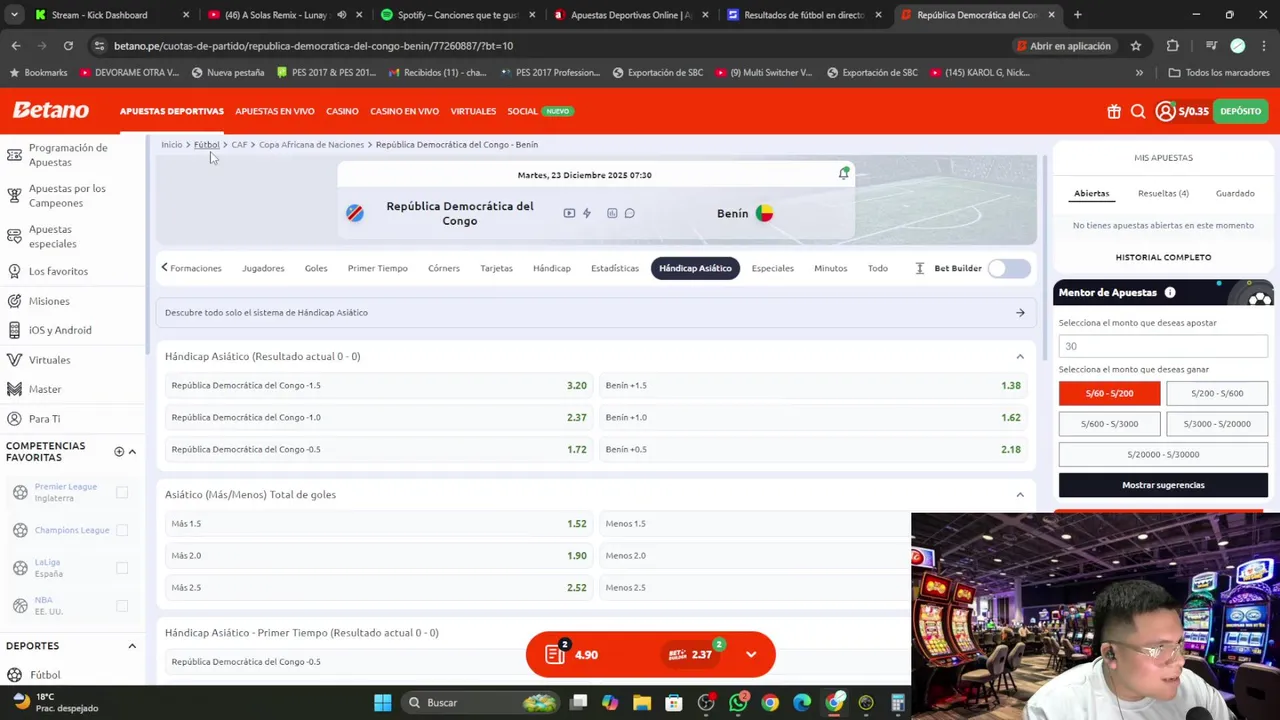Click the Mentor de Apuestas info icon
This screenshot has width=1280, height=720.
click(x=1170, y=292)
